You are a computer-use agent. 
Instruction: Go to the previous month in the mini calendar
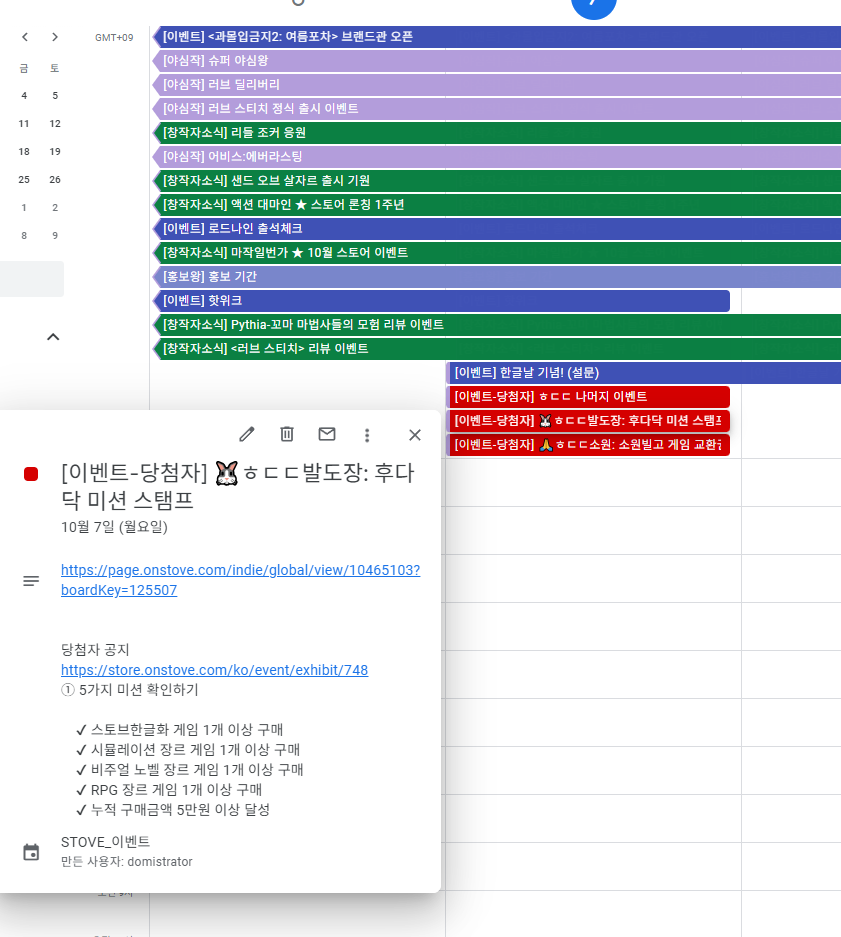click(25, 37)
